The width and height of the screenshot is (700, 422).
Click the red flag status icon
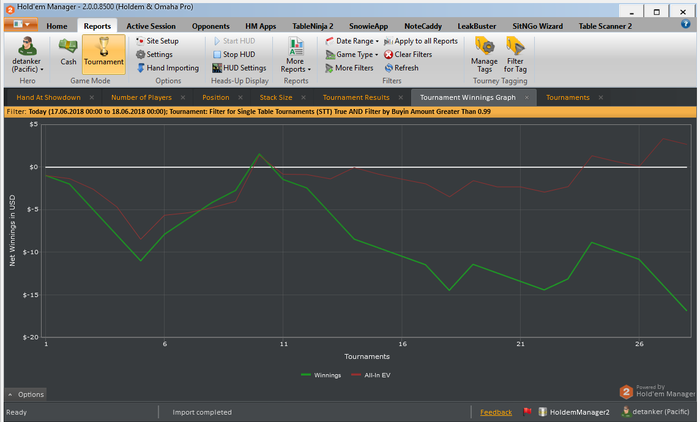(527, 411)
